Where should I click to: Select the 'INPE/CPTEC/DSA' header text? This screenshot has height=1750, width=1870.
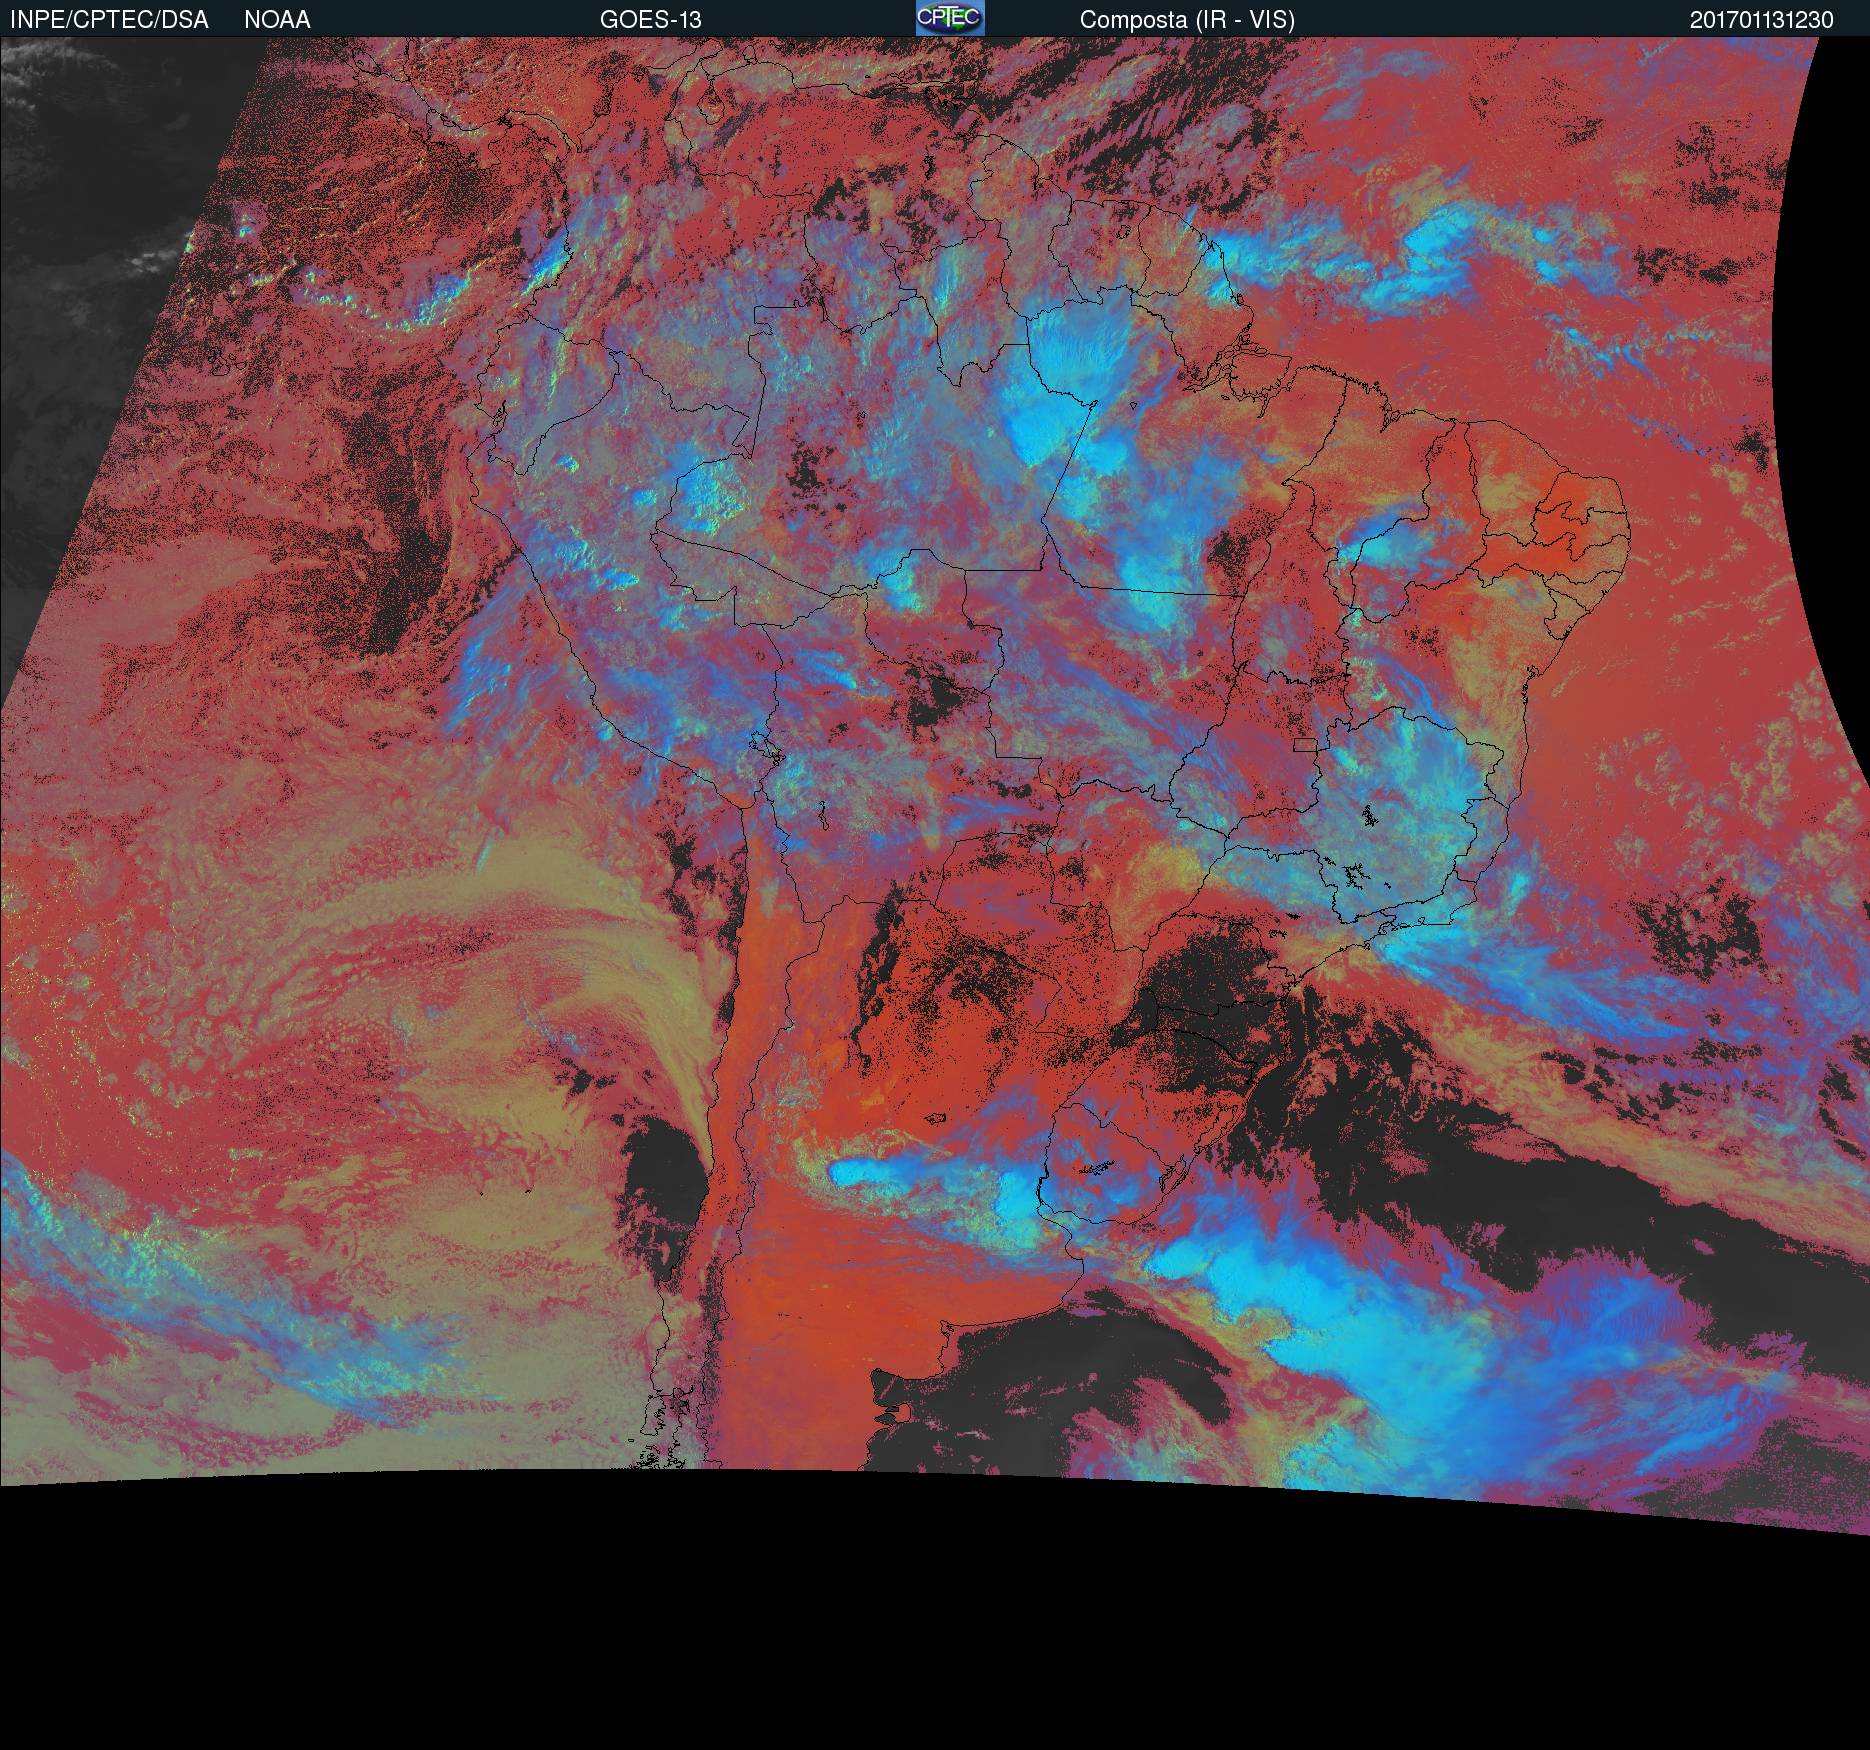(109, 20)
